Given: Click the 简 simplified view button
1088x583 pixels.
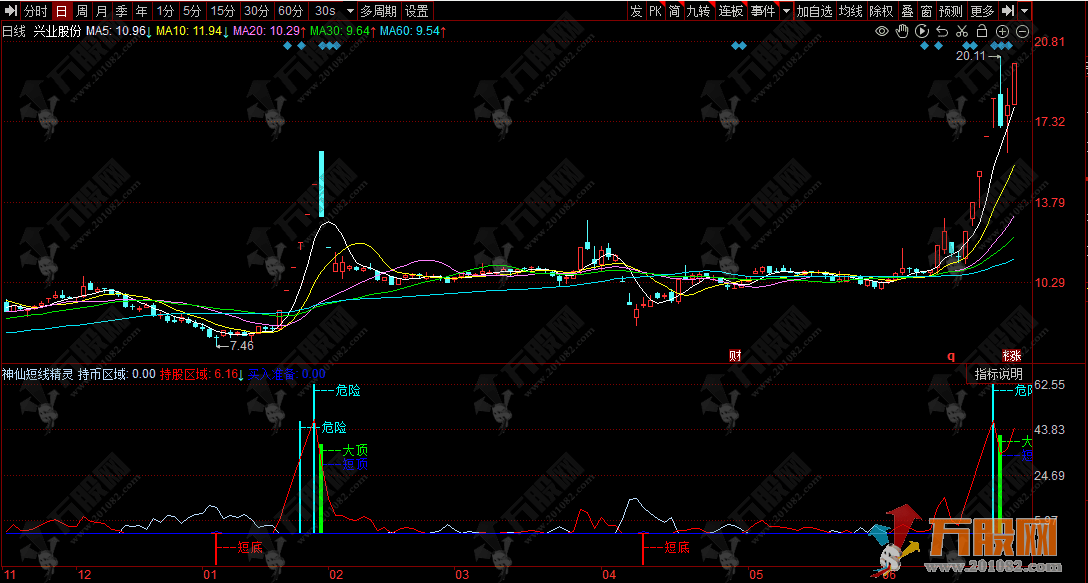Looking at the screenshot, I should click(x=674, y=11).
